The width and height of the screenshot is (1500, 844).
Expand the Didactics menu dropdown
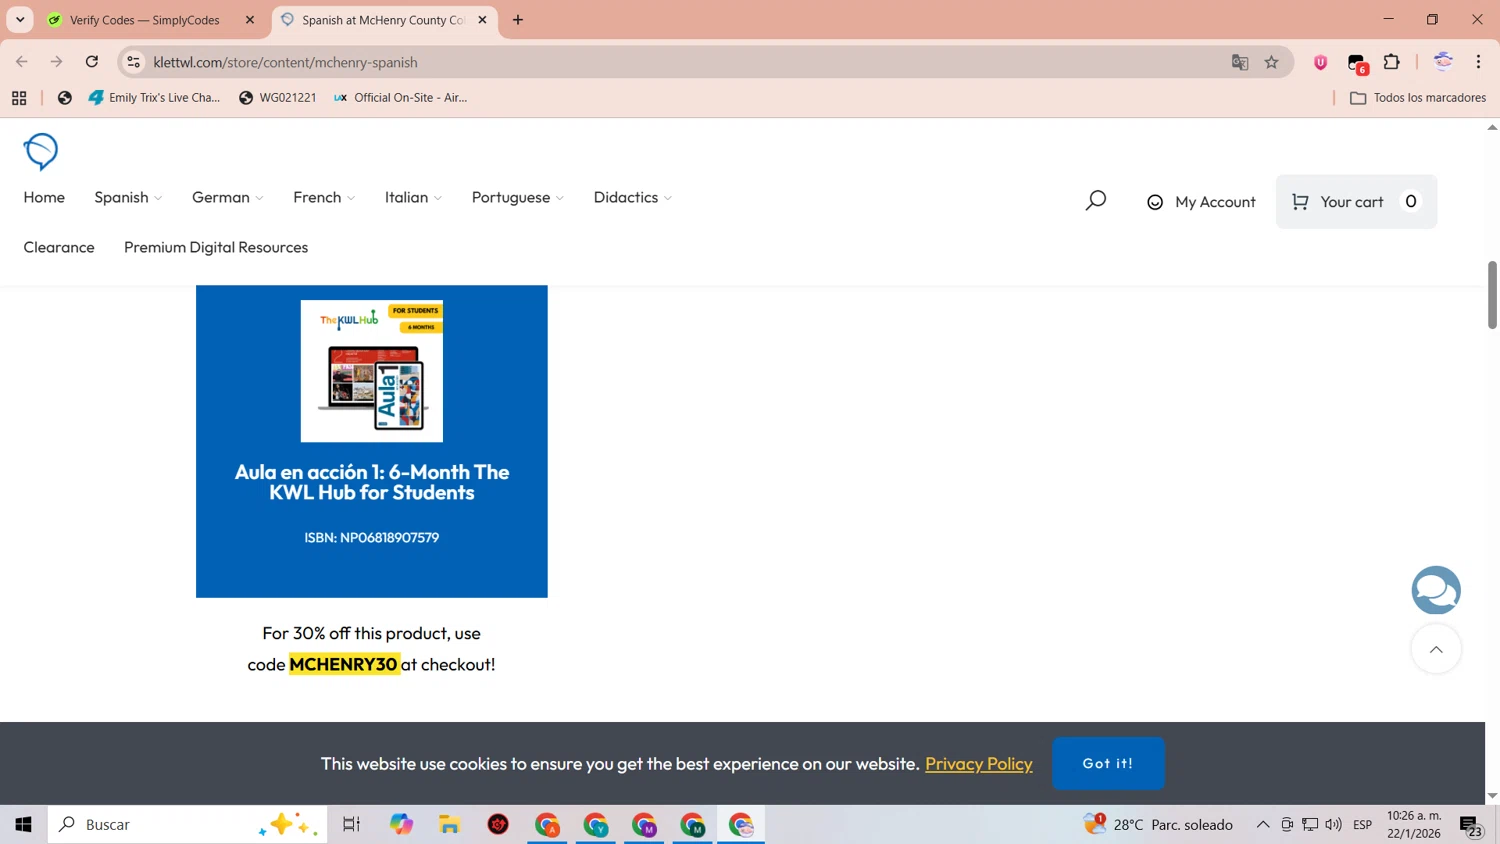click(x=633, y=197)
